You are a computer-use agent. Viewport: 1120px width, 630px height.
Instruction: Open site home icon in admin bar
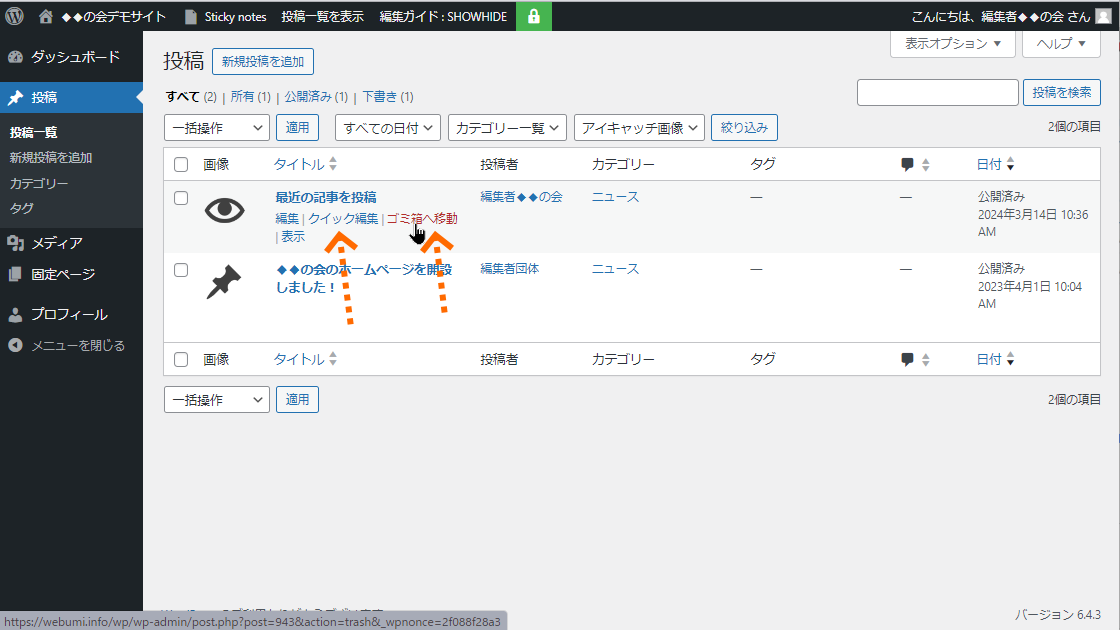coord(46,16)
